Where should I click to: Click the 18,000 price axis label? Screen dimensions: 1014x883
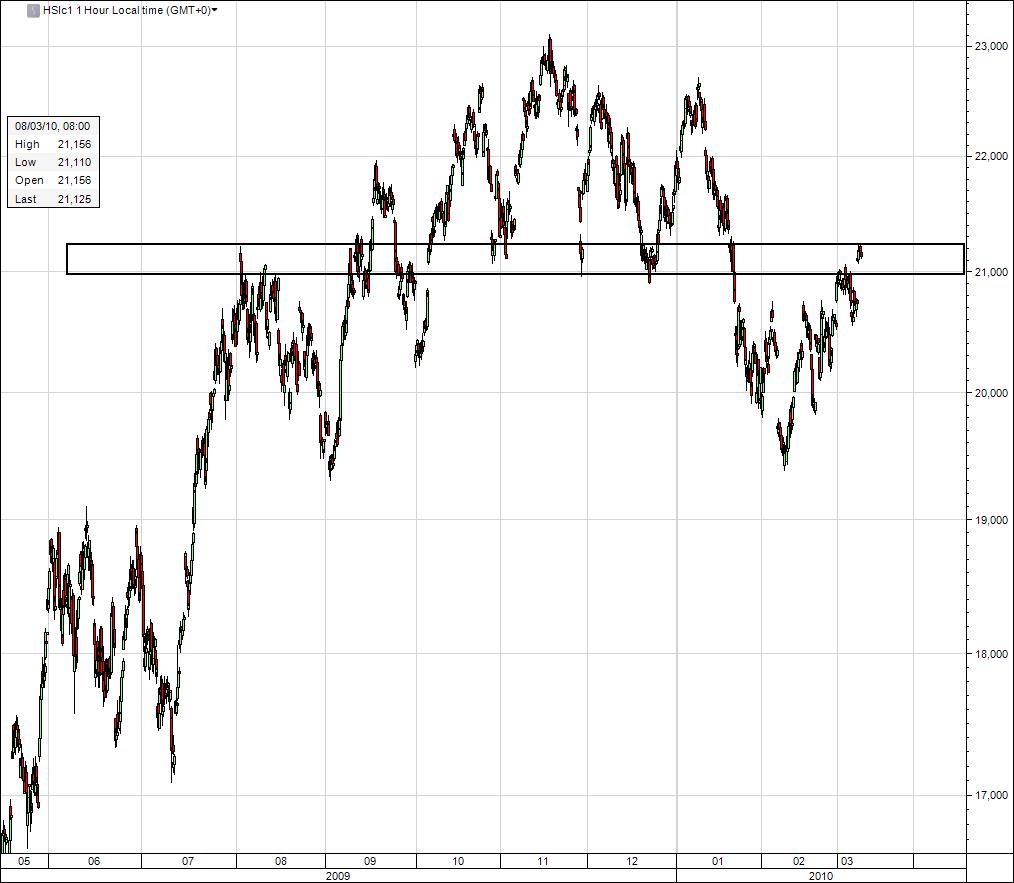pyautogui.click(x=990, y=653)
